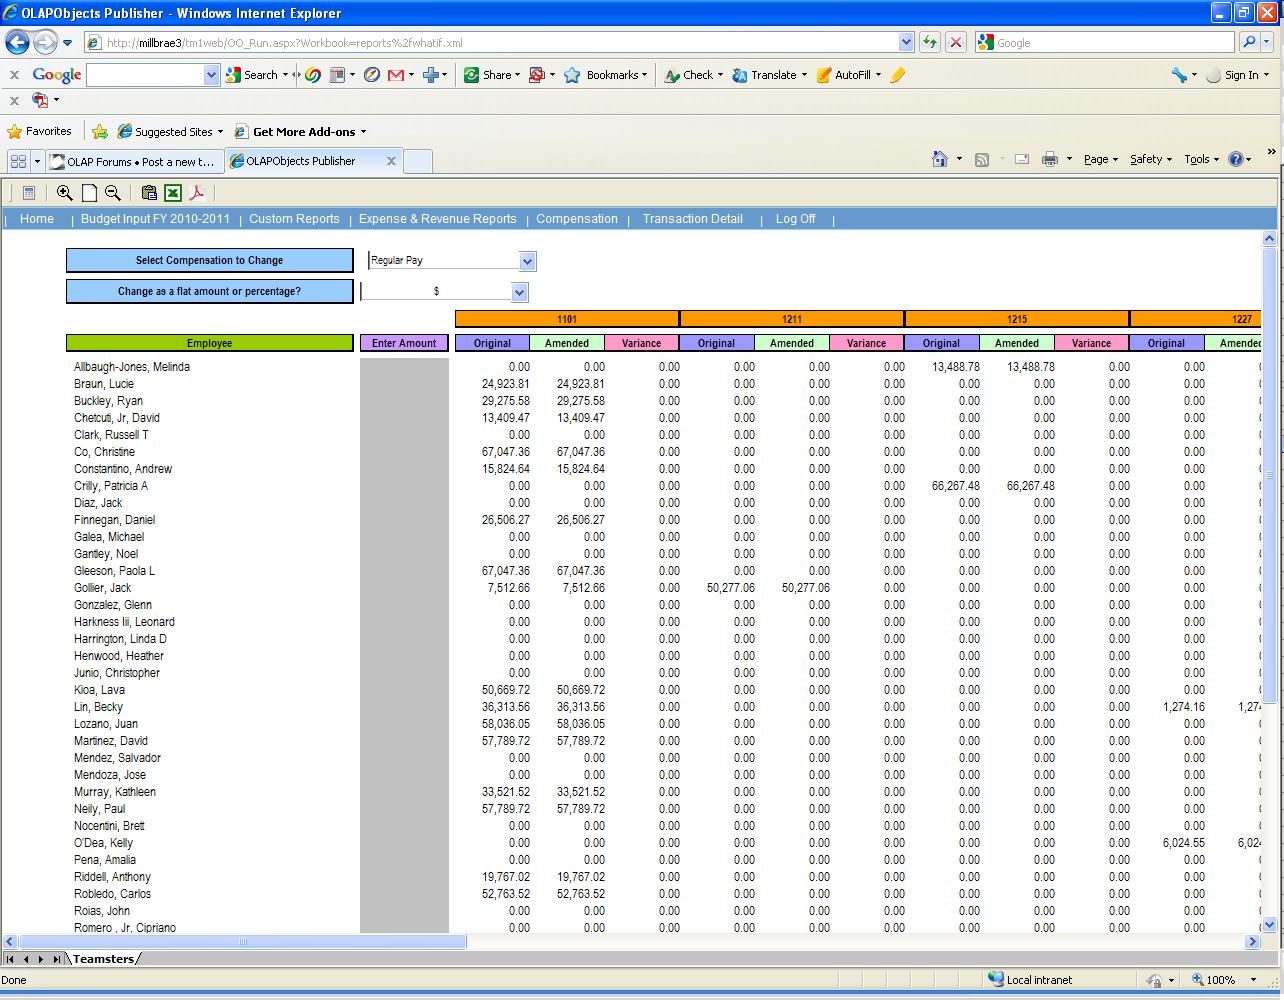This screenshot has width=1284, height=1000.
Task: Click the Google toolbar wrench settings icon
Action: click(x=1180, y=75)
